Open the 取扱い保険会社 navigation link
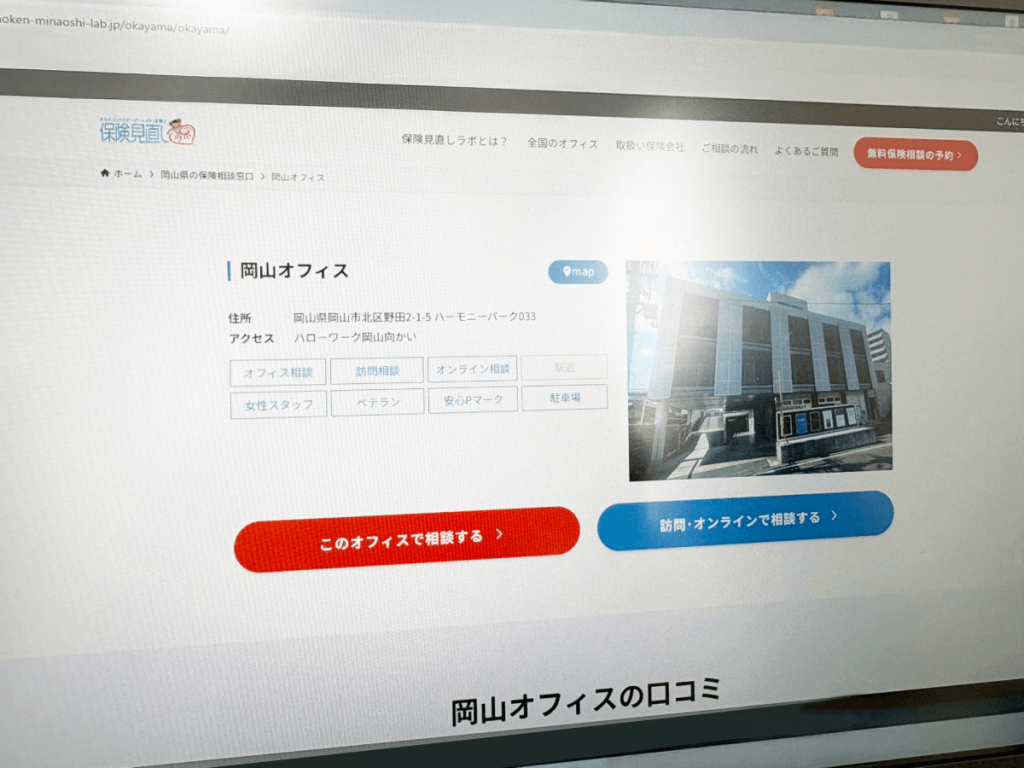The width and height of the screenshot is (1024, 768). click(x=650, y=146)
